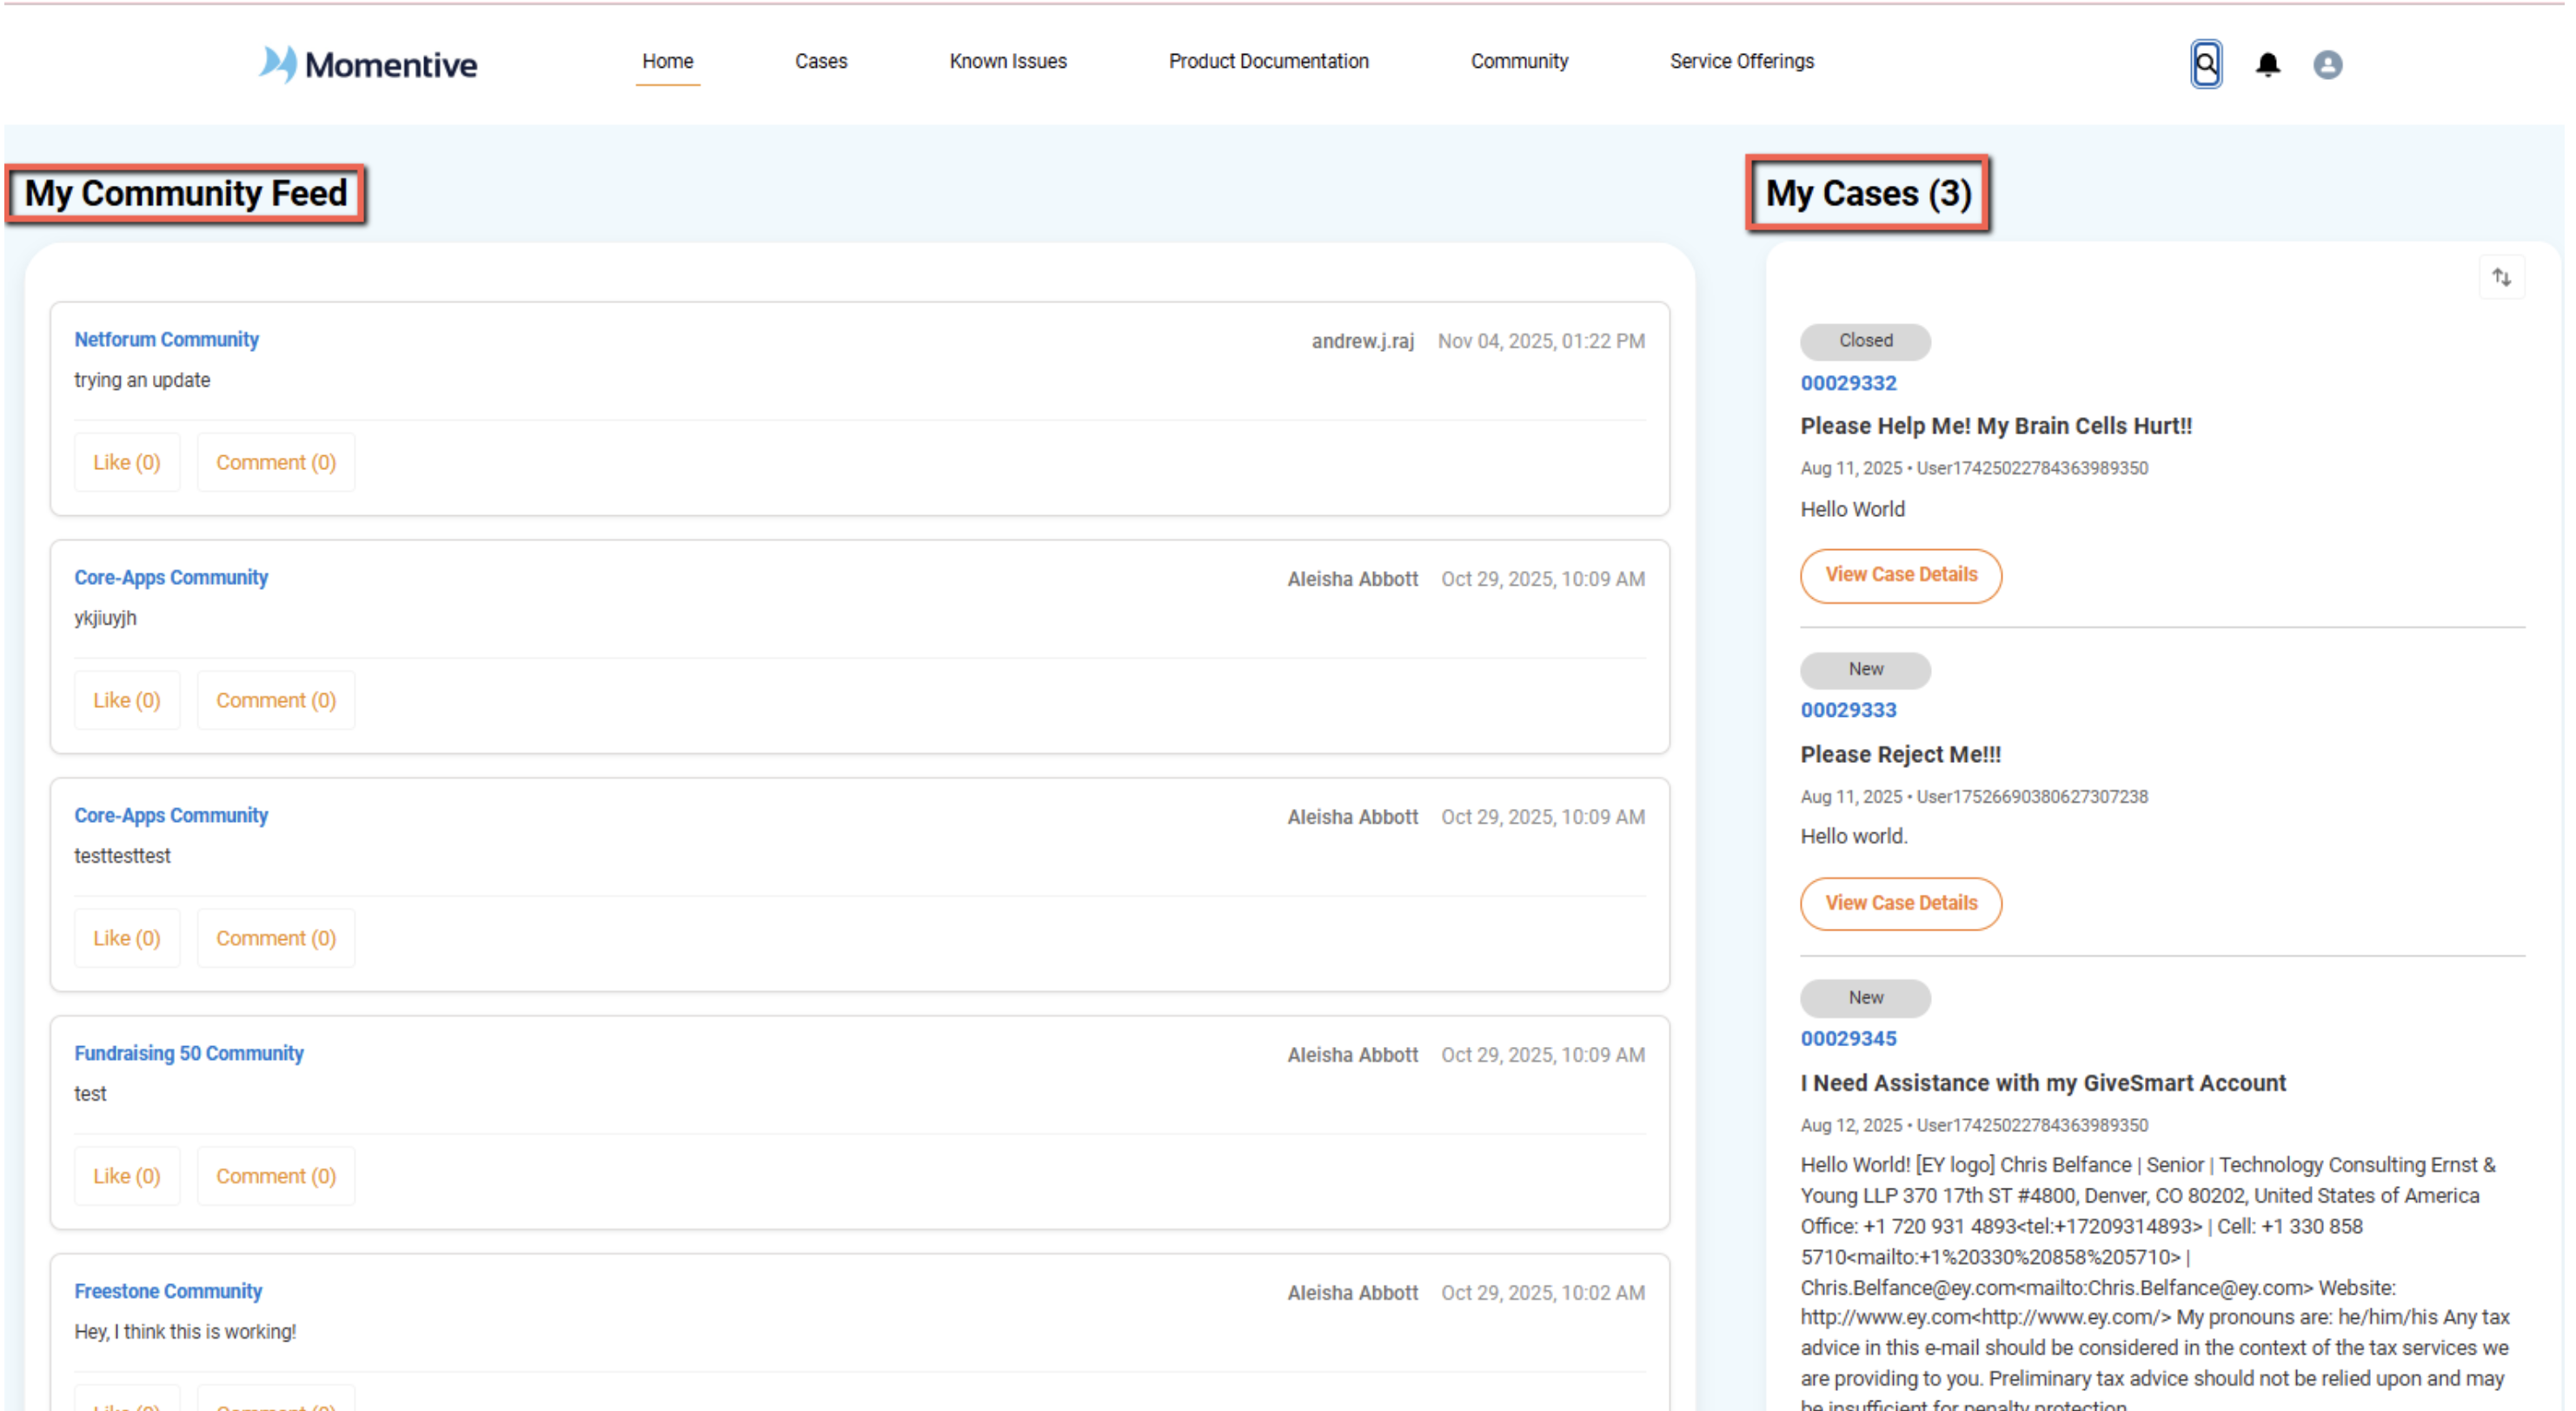The image size is (2576, 1411).
Task: Comment on the 'trying an update' post
Action: coord(276,462)
